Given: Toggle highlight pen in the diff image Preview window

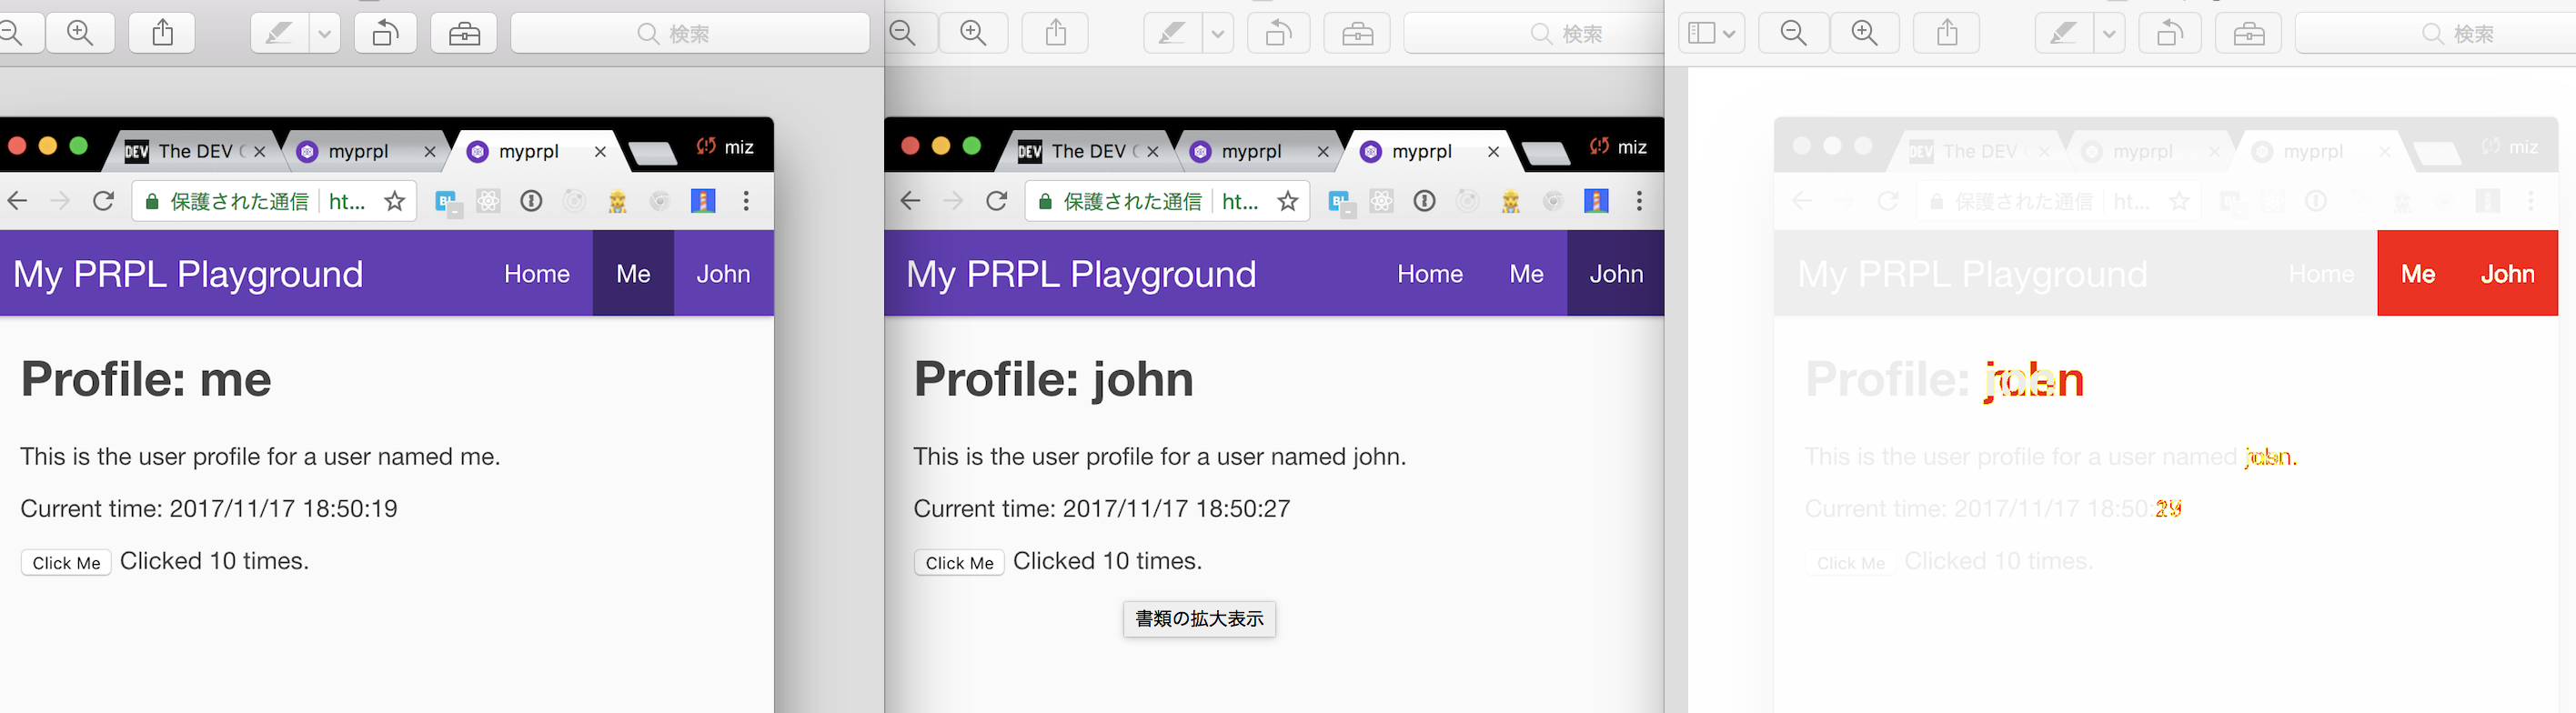Looking at the screenshot, I should (2063, 33).
